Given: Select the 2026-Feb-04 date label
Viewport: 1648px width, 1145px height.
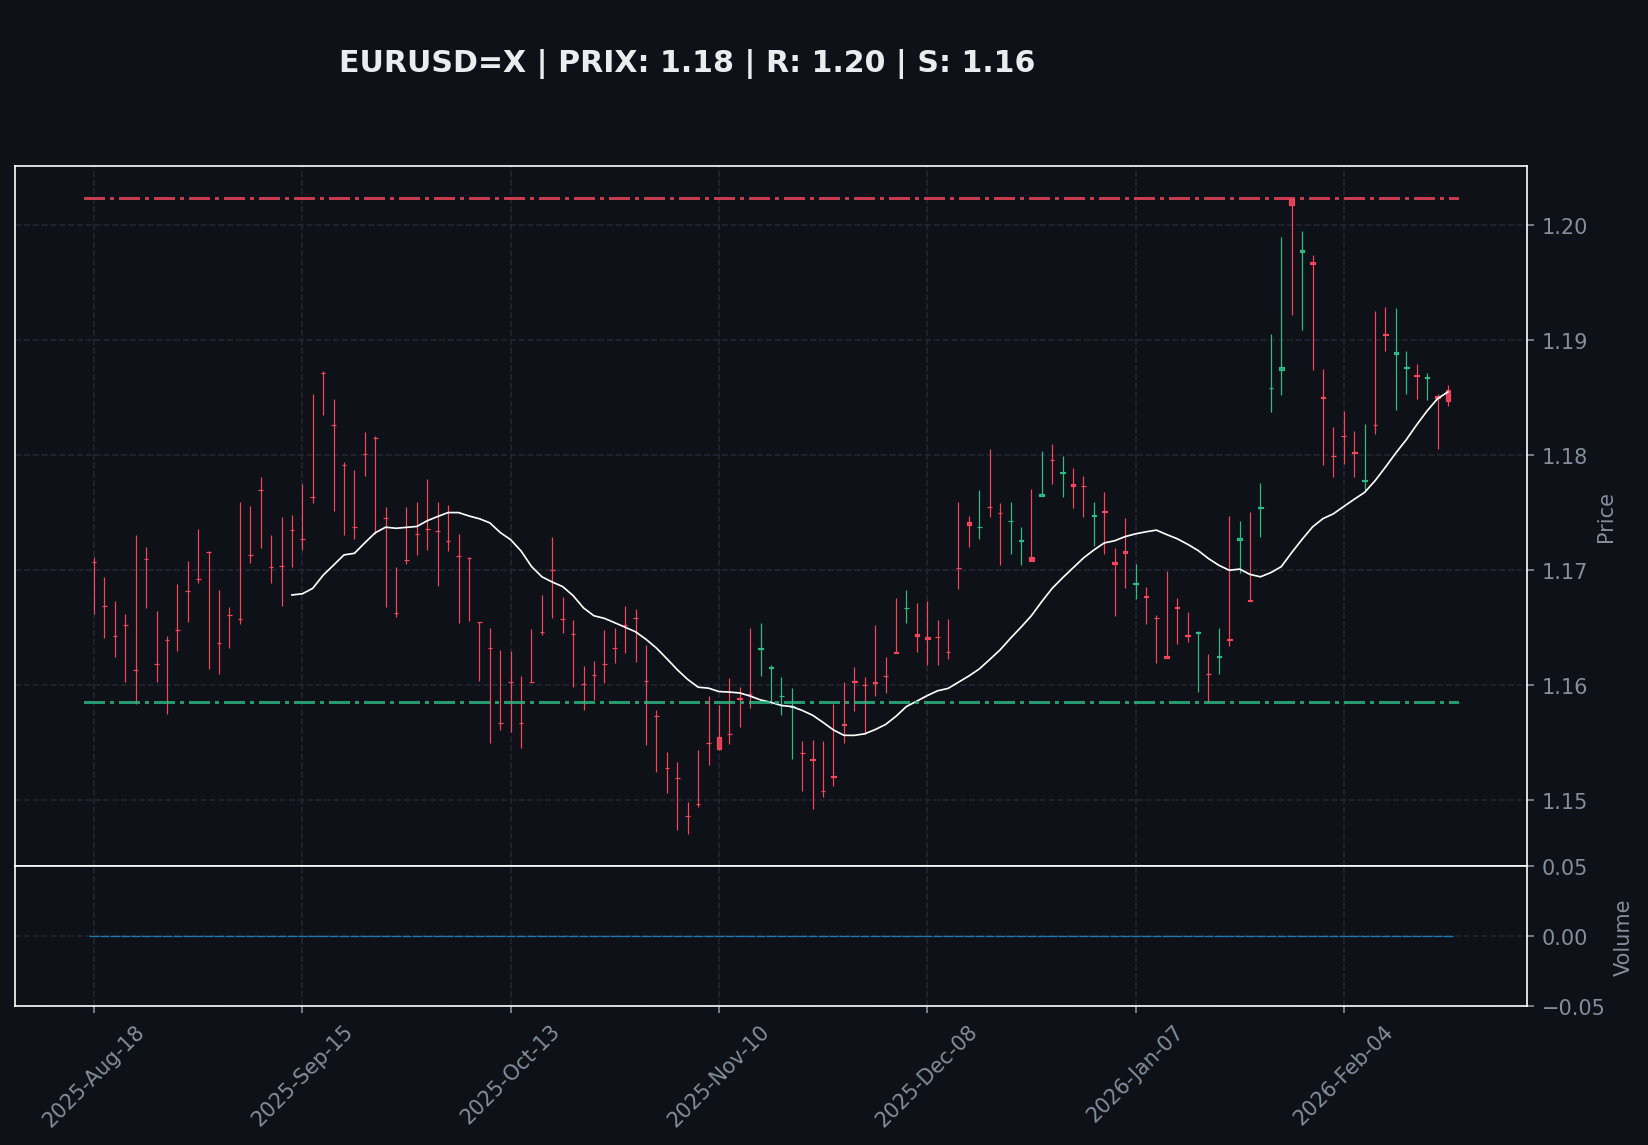Looking at the screenshot, I should [1342, 1075].
